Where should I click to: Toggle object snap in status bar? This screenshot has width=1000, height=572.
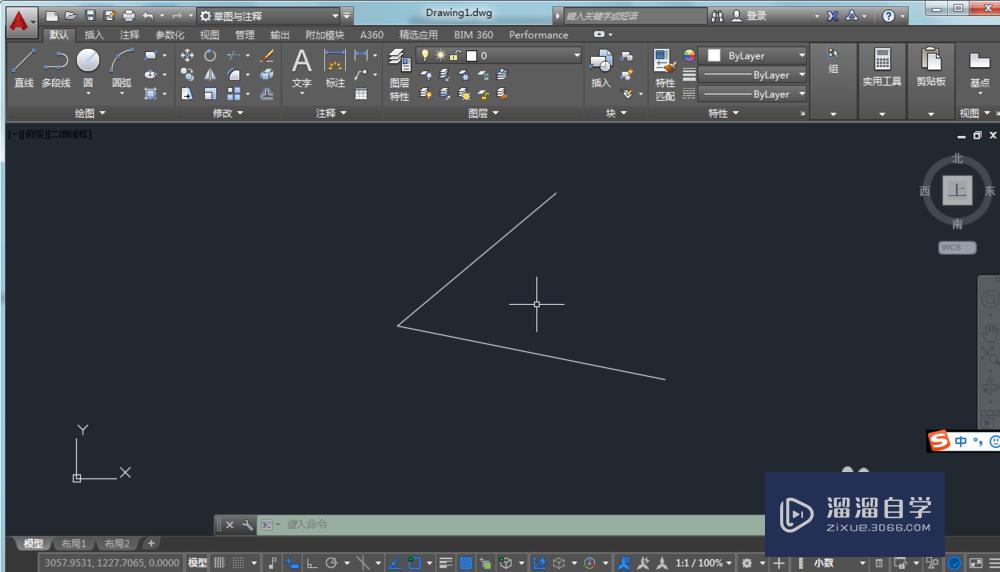tap(415, 562)
